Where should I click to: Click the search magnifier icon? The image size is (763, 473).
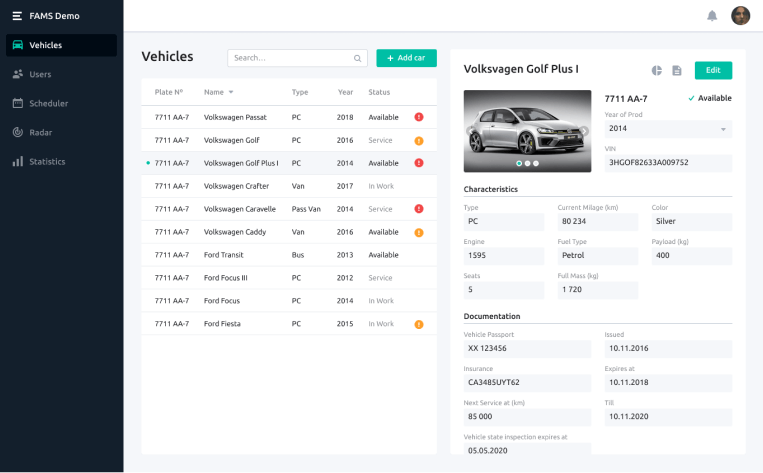coord(357,58)
